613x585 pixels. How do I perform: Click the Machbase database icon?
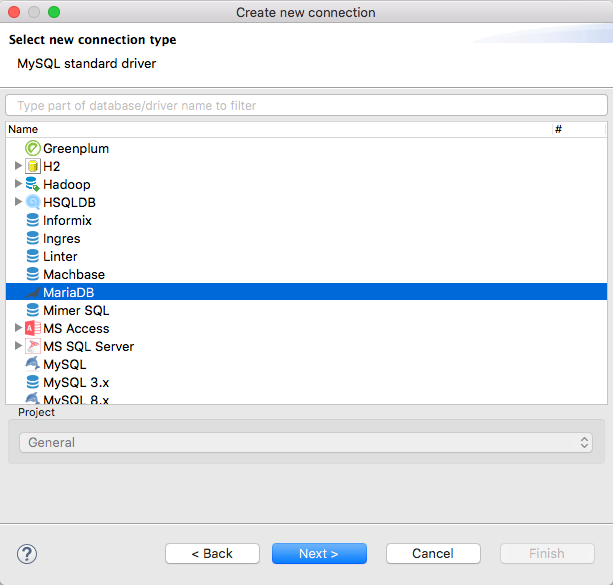[x=33, y=275]
